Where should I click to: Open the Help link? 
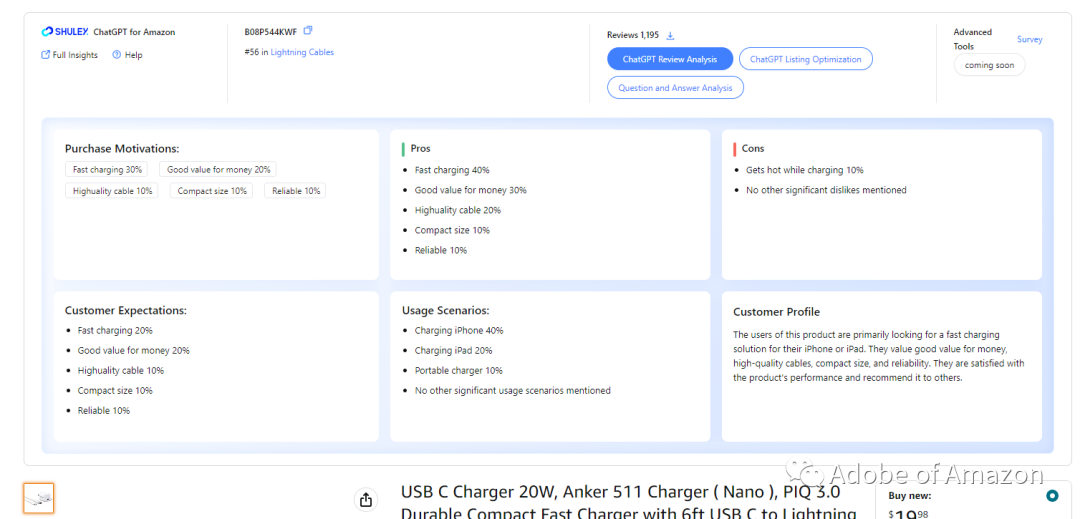tap(127, 55)
